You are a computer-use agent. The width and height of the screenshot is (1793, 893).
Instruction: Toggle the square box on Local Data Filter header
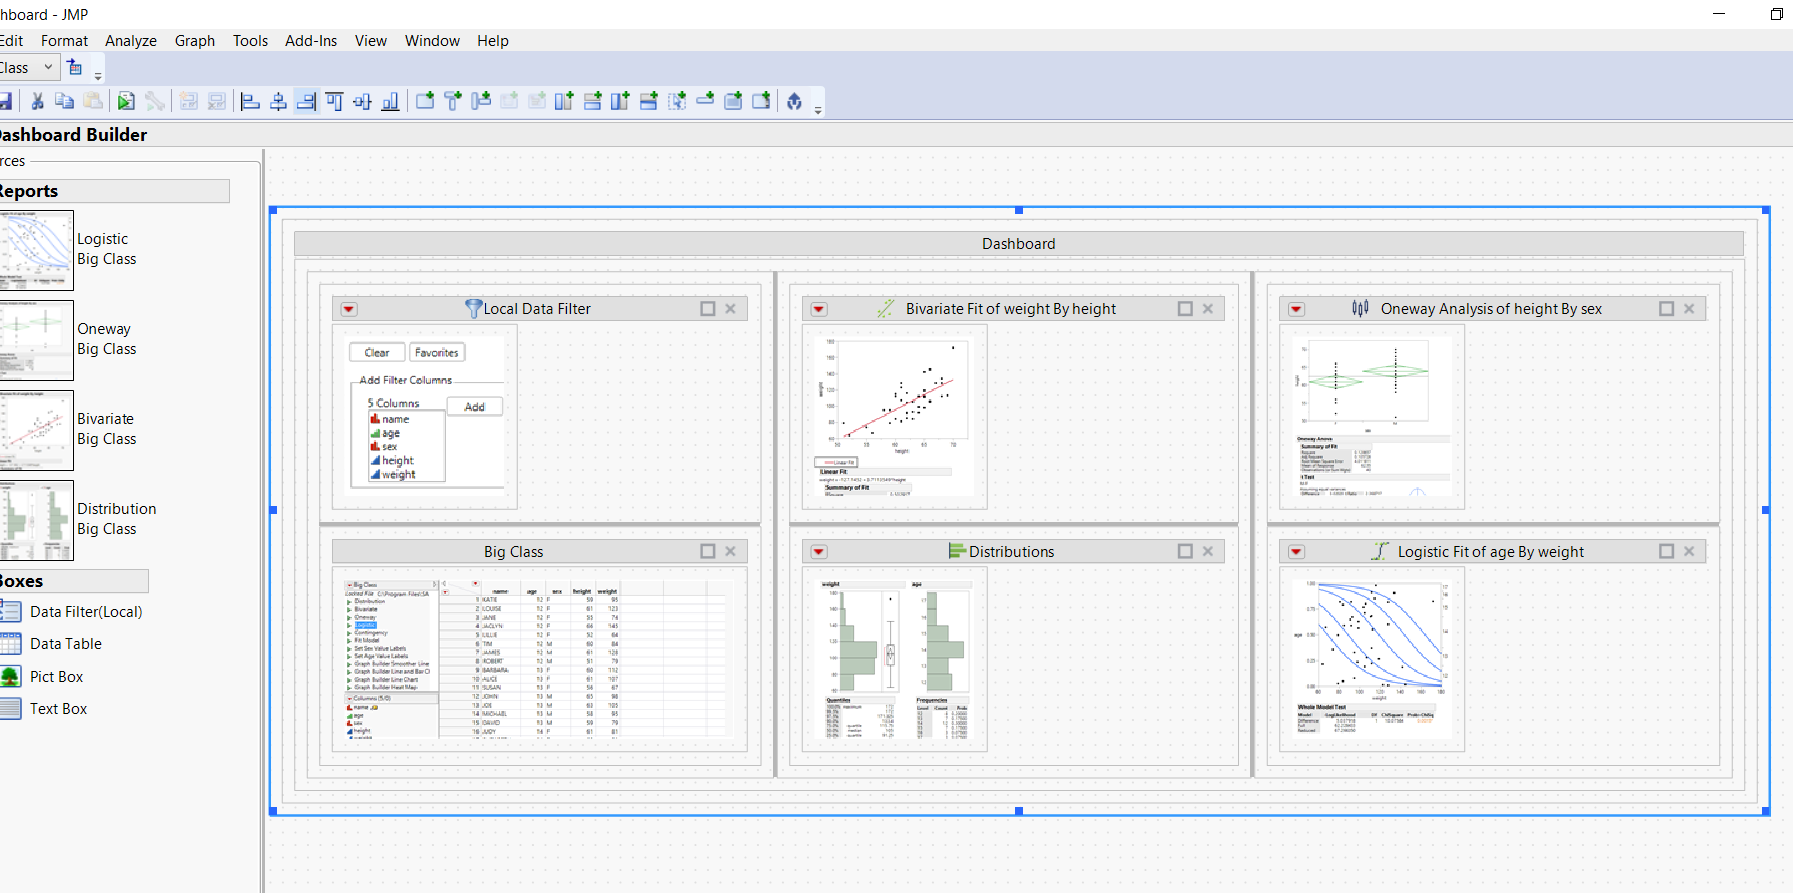pos(708,309)
